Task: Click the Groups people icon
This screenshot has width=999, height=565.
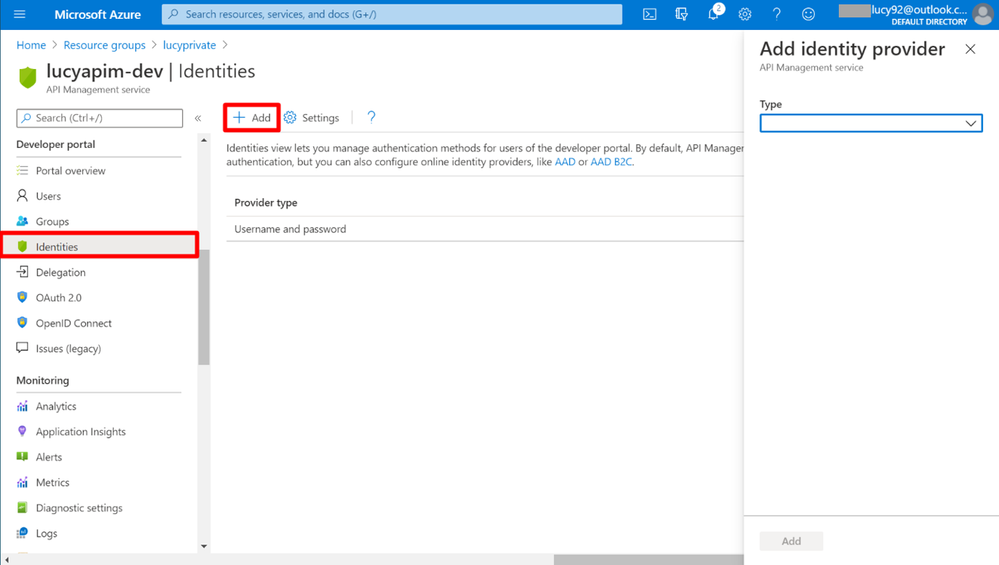Action: tap(22, 221)
